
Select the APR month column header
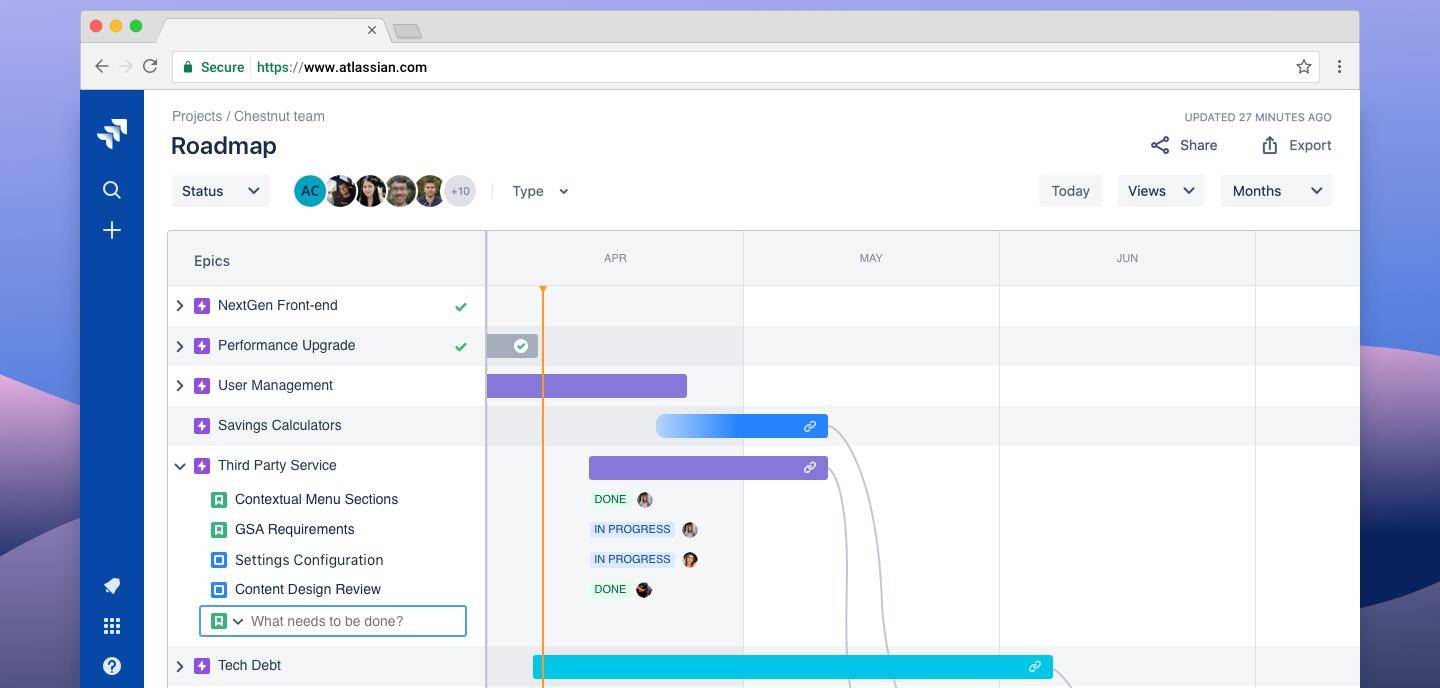[615, 258]
